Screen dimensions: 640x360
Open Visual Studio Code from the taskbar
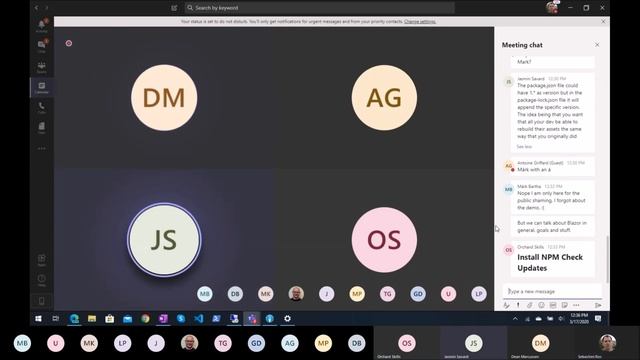(x=199, y=319)
